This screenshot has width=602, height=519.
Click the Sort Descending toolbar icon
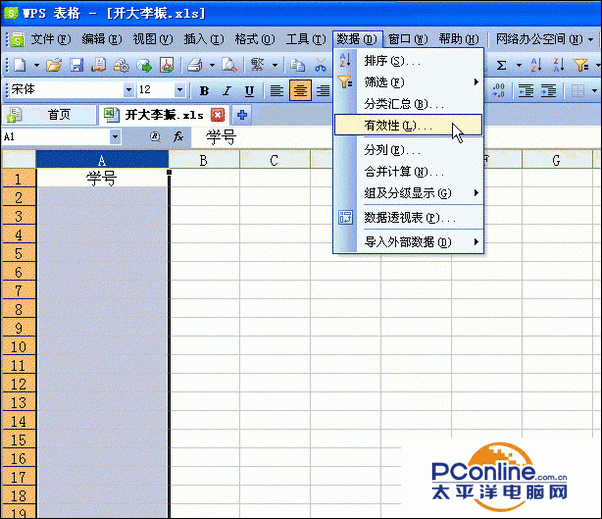[559, 65]
